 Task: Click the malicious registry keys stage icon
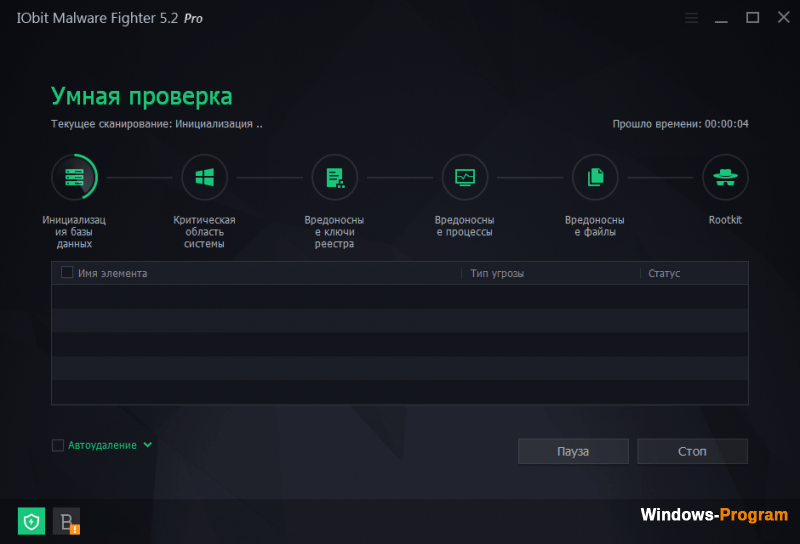tap(335, 177)
